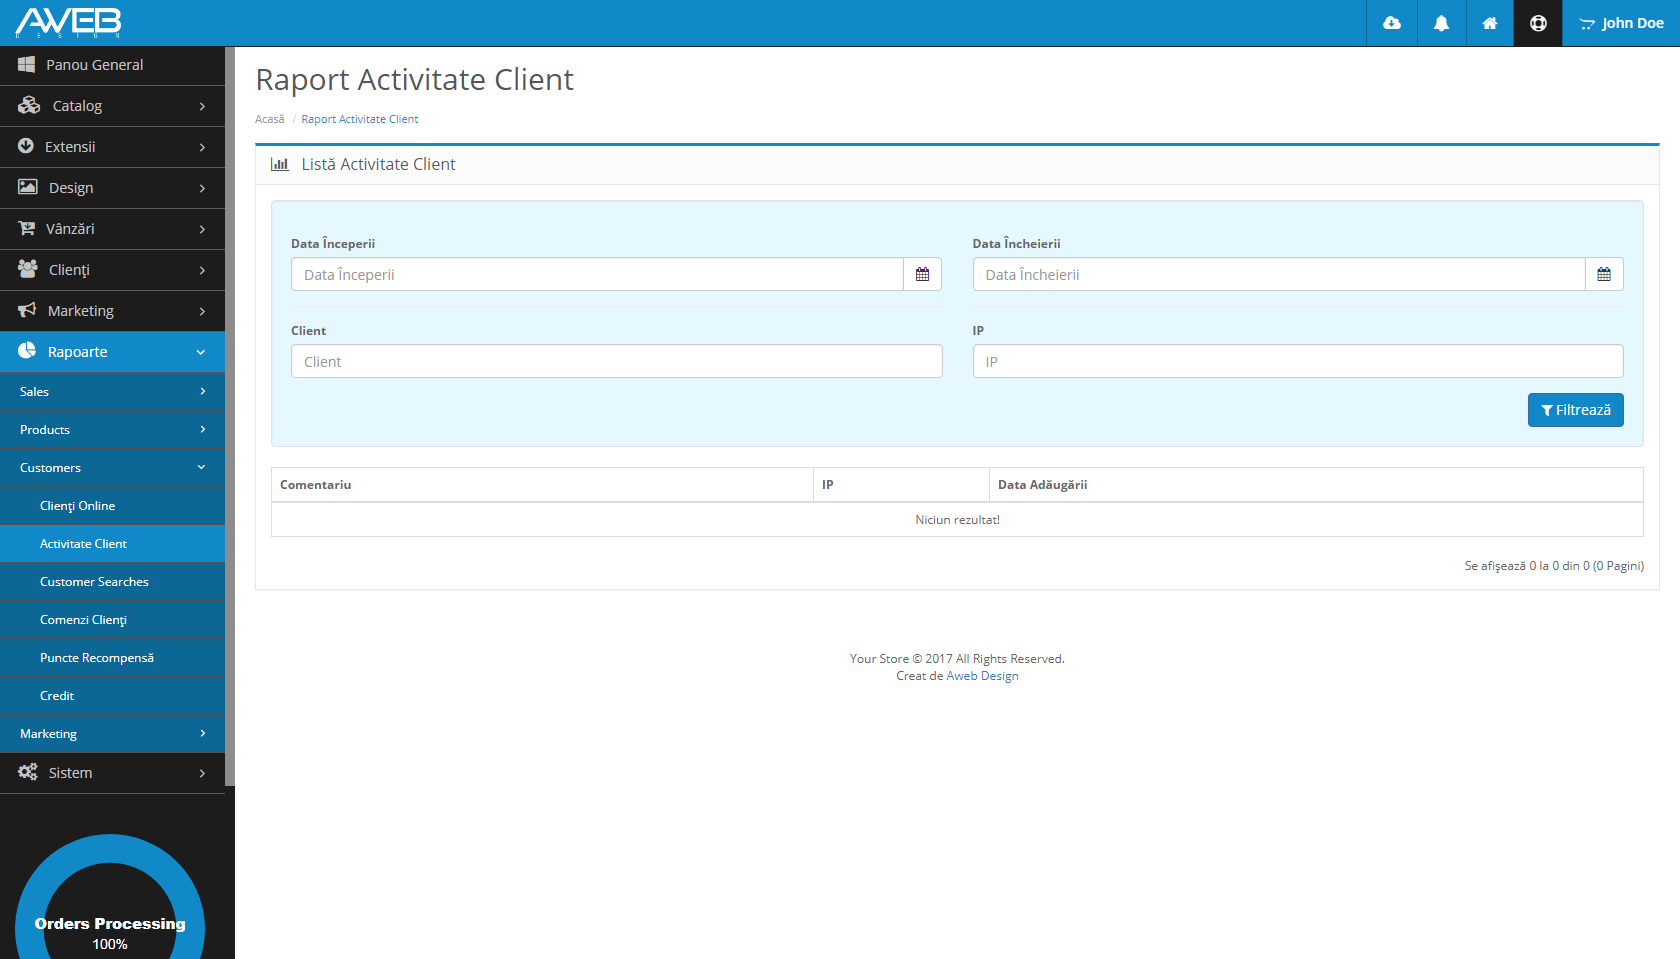The width and height of the screenshot is (1680, 959).
Task: Open calendar picker for Data Încheierii
Action: click(1603, 275)
